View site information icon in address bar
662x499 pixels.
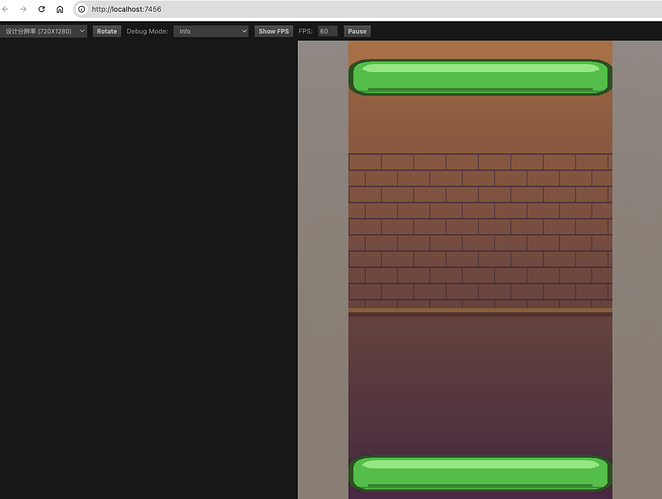(x=81, y=9)
